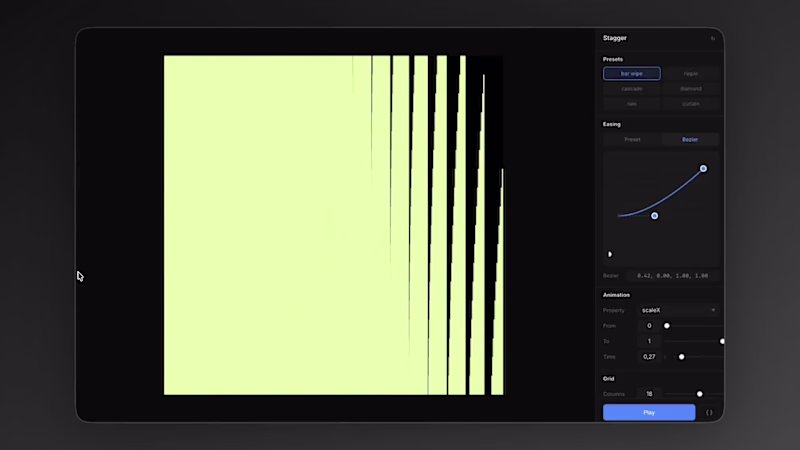Switch easing to Bezier tab
The image size is (800, 450).
[690, 139]
